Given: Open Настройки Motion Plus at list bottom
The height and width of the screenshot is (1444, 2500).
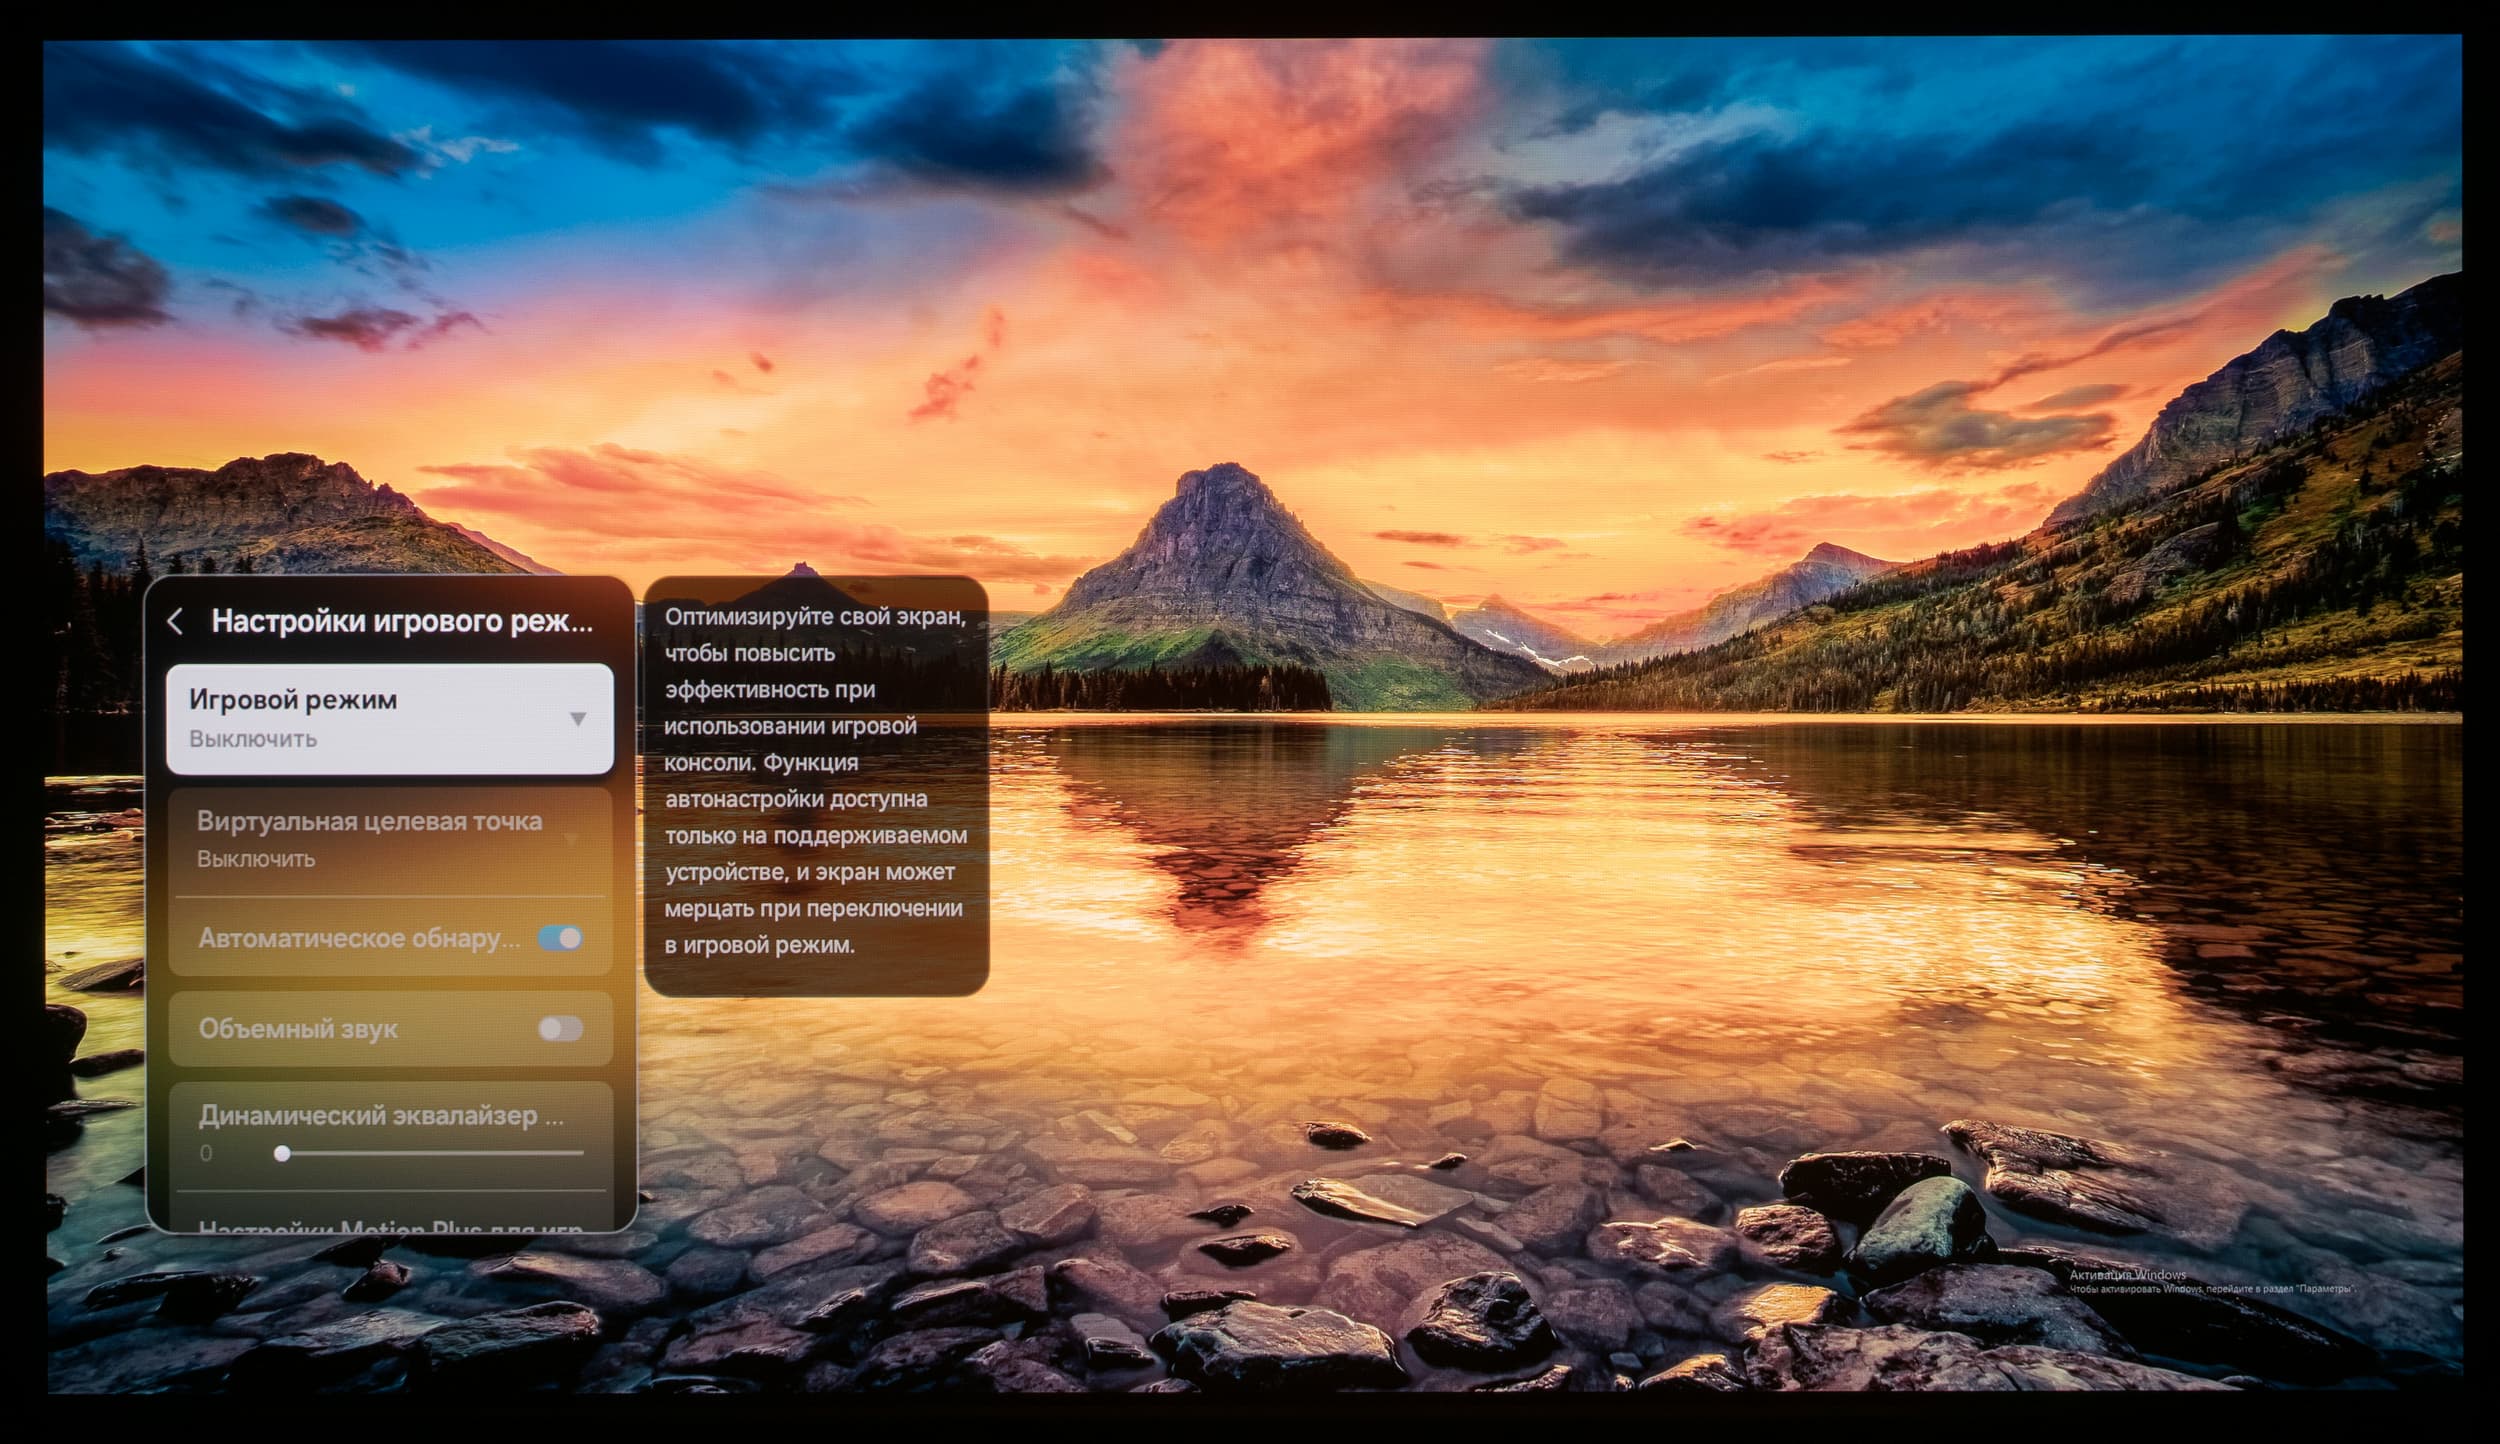Looking at the screenshot, I should [389, 1224].
